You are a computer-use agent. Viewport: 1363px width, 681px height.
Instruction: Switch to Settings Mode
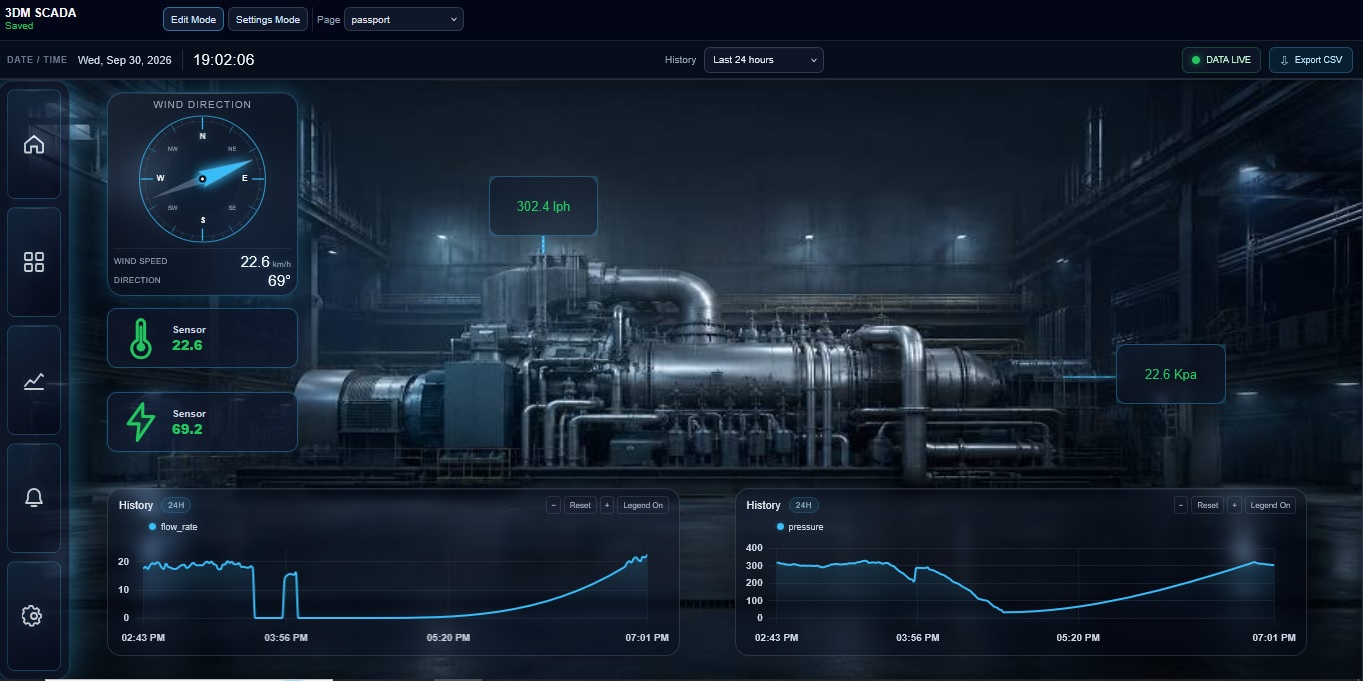268,19
